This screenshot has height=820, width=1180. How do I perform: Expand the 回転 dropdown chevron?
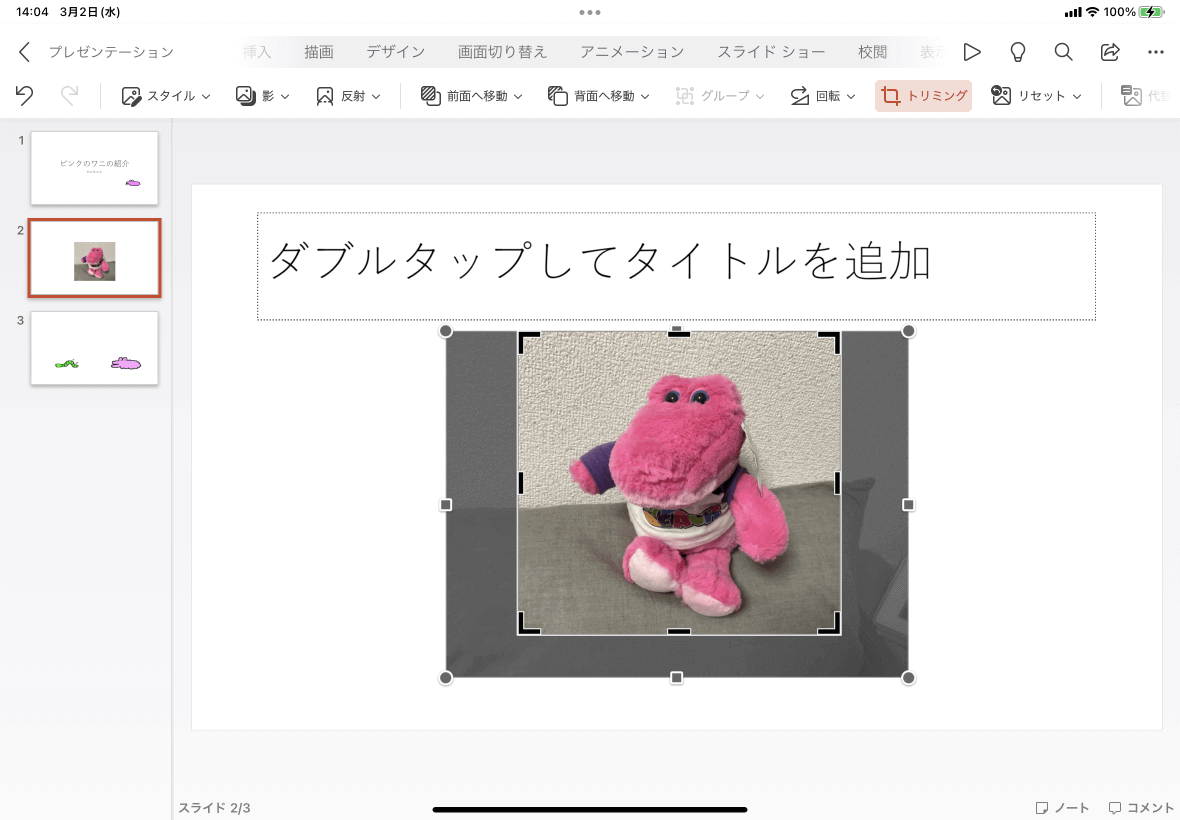coord(851,97)
